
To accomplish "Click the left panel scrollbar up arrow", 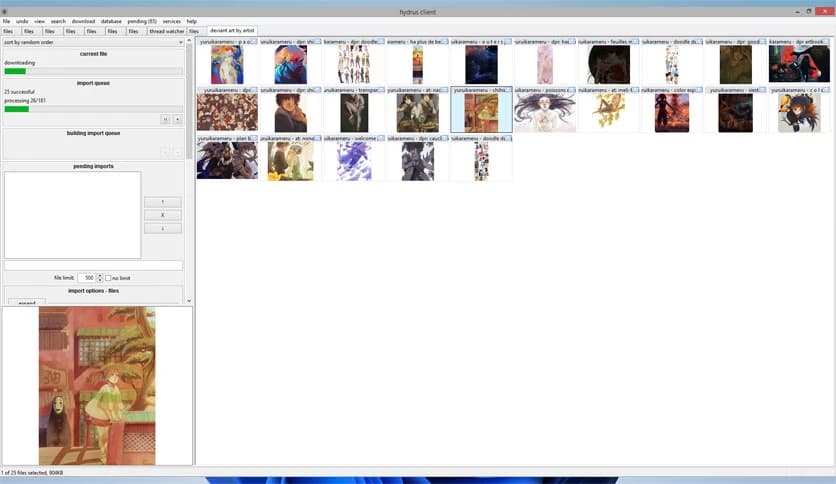I will click(x=189, y=41).
